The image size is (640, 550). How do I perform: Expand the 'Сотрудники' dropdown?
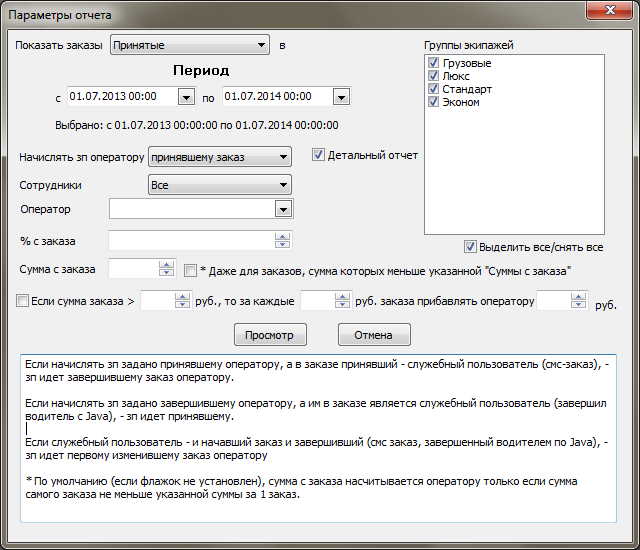(283, 185)
